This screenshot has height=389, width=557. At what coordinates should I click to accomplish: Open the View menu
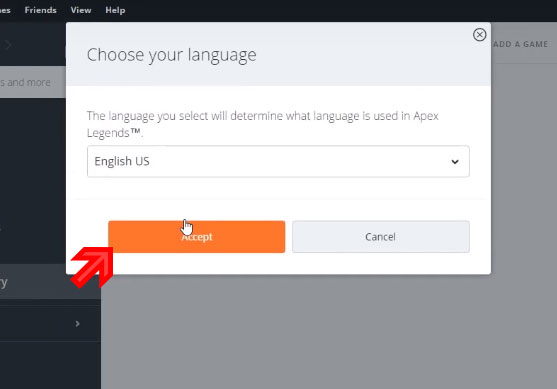(x=81, y=10)
